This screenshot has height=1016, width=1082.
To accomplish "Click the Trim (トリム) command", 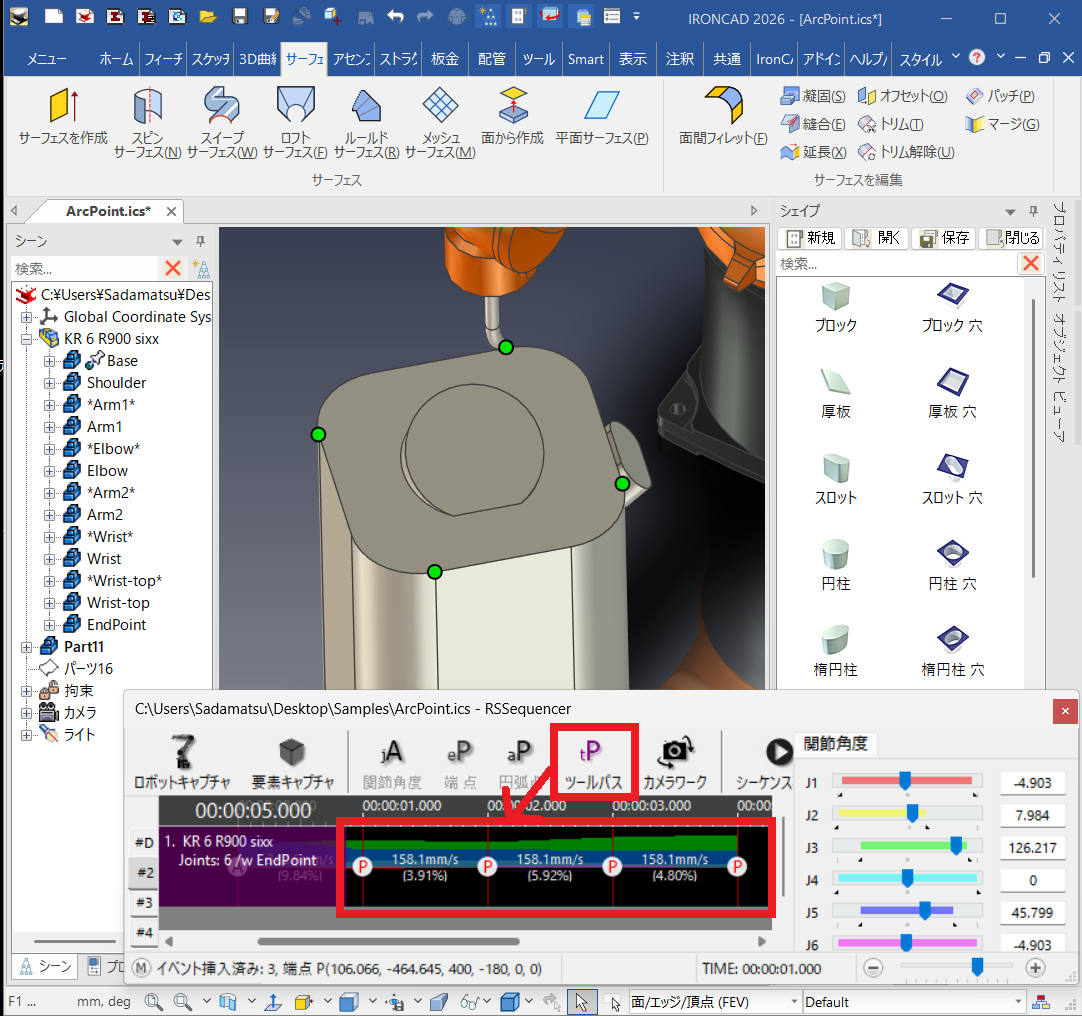I will (890, 124).
